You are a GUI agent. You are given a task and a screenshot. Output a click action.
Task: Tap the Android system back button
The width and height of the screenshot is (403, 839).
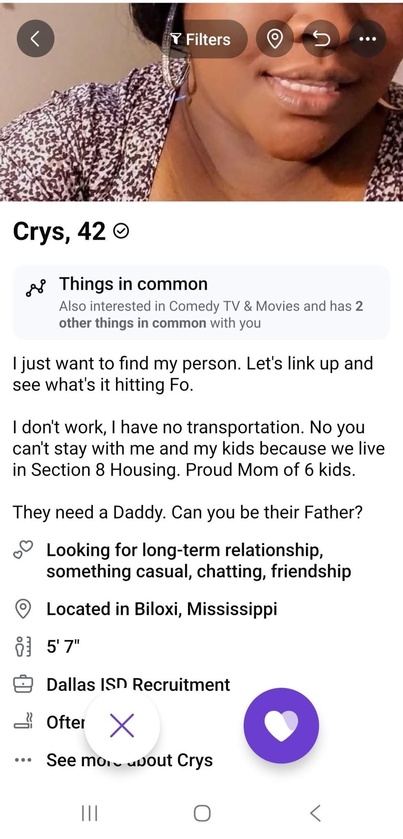coord(315,813)
